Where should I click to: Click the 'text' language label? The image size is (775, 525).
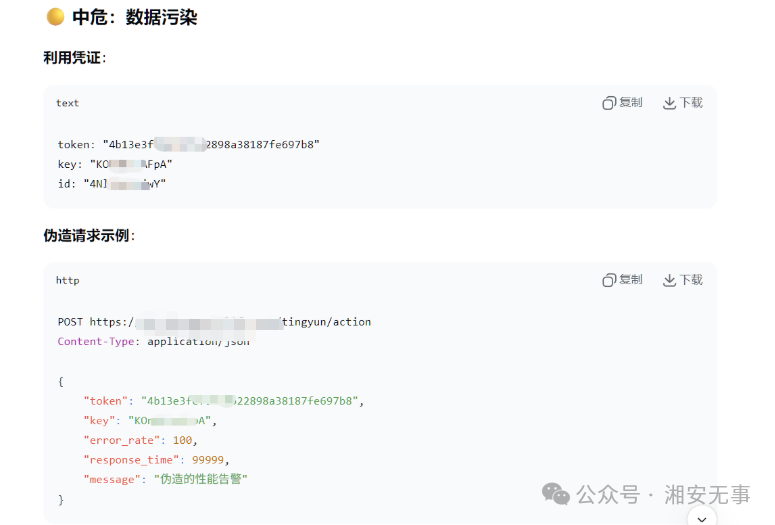(x=67, y=103)
